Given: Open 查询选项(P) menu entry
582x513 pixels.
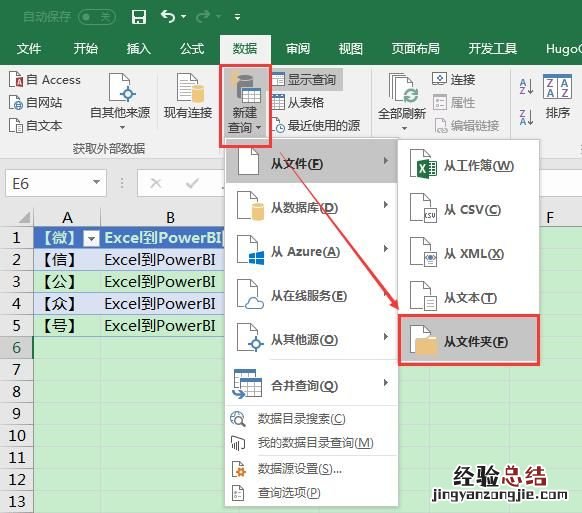Looking at the screenshot, I should coord(311,493).
